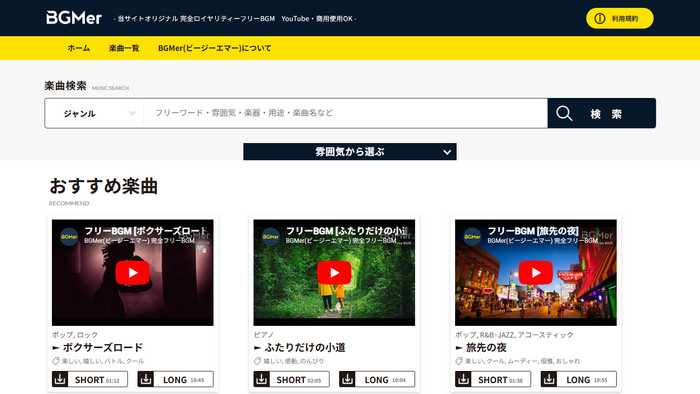Image resolution: width=700 pixels, height=394 pixels.
Task: Open the ふたりだけの小道 track title link
Action: tap(305, 347)
